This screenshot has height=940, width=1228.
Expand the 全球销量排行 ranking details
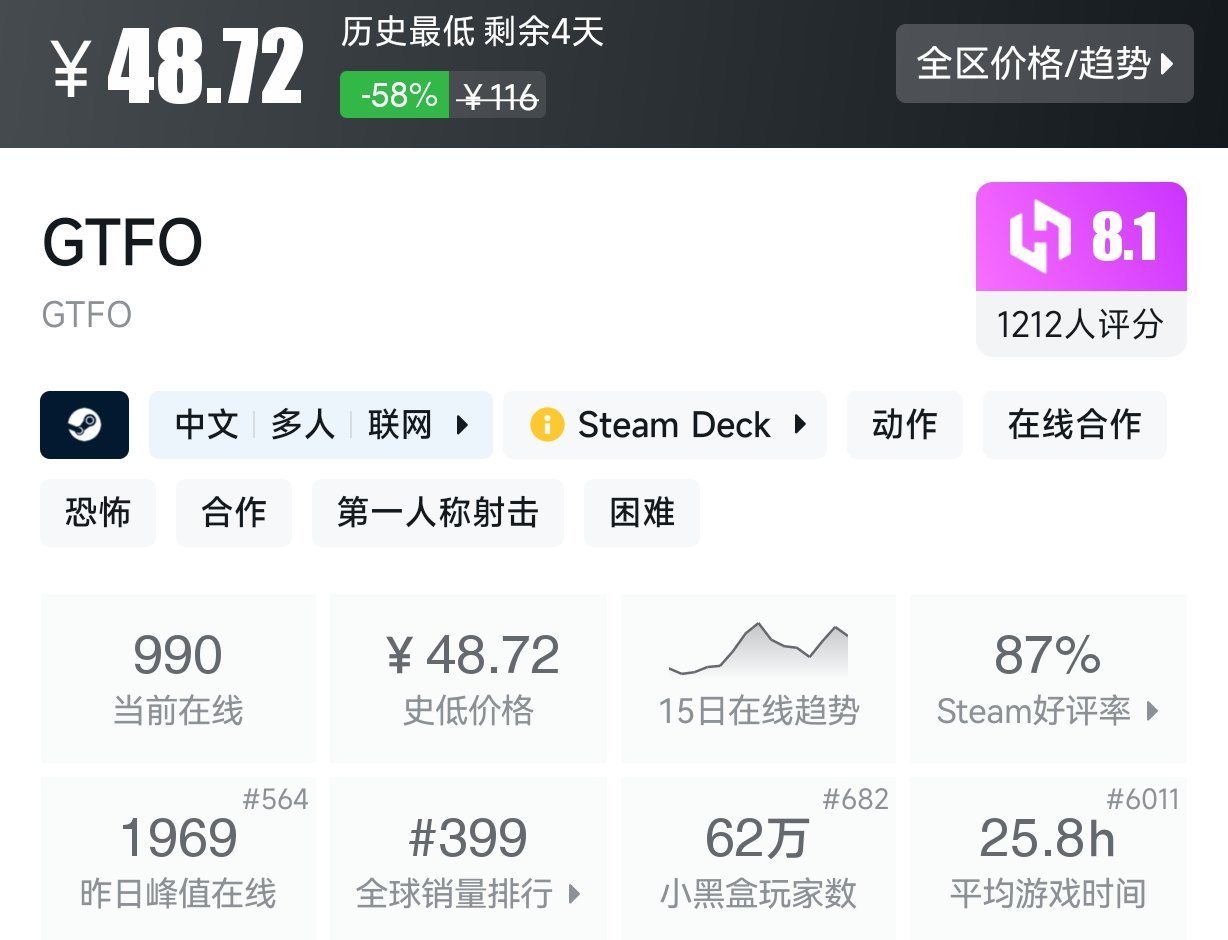tap(467, 895)
